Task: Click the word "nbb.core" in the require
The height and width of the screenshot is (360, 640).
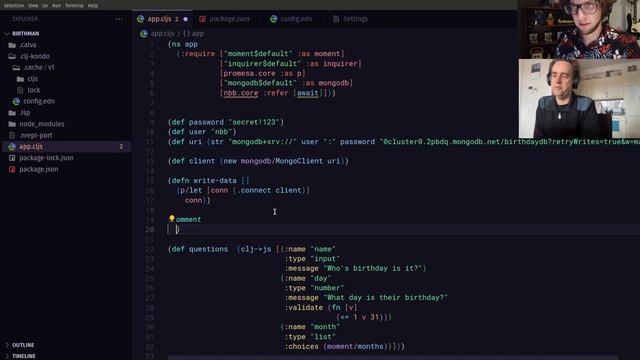Action: click(241, 93)
